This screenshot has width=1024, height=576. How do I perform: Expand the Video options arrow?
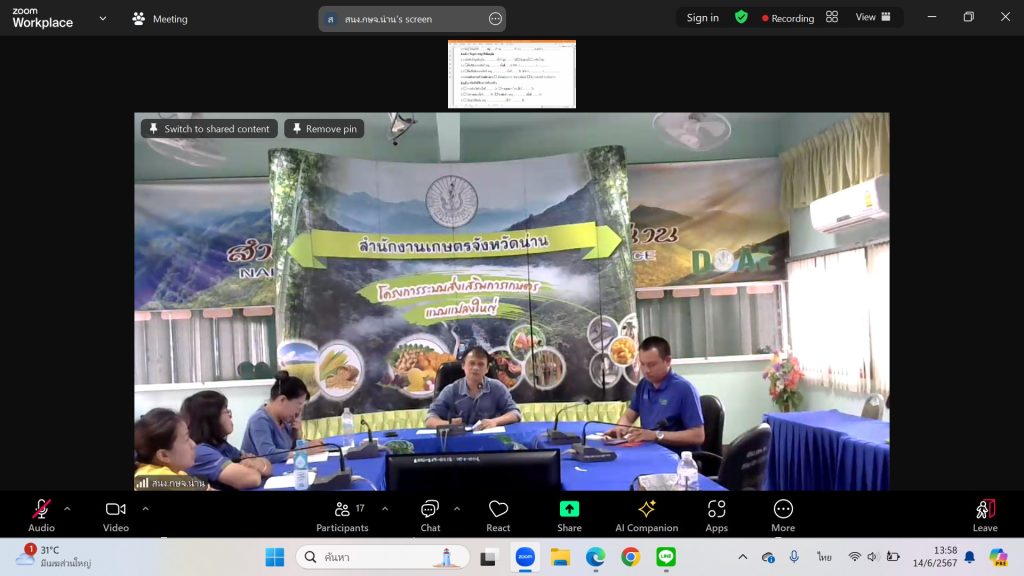pos(145,508)
